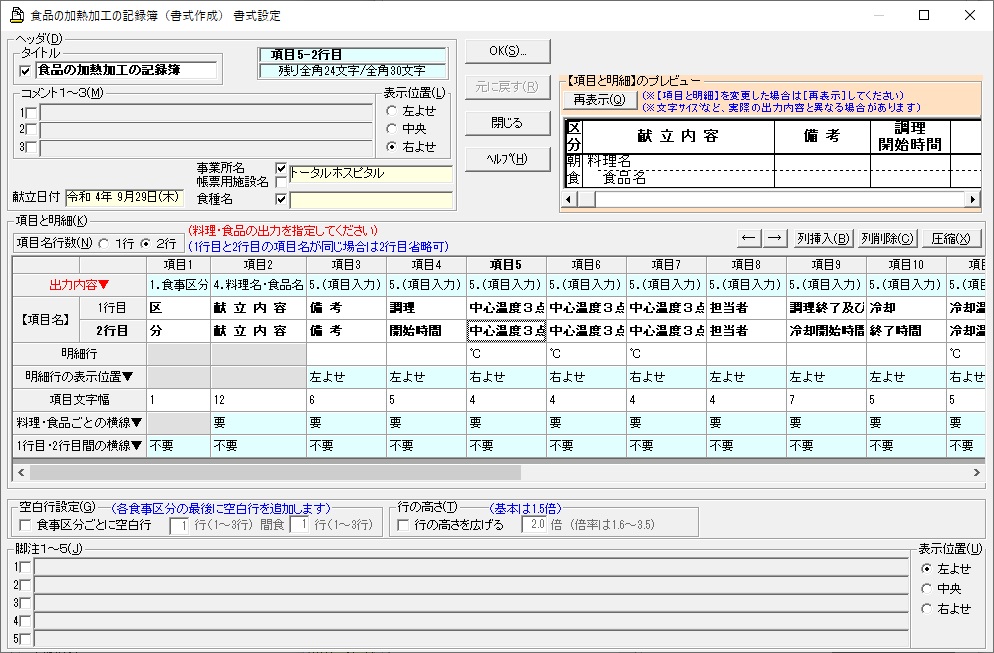This screenshot has width=994, height=653.
Task: Click the title text field
Action: pyautogui.click(x=126, y=70)
